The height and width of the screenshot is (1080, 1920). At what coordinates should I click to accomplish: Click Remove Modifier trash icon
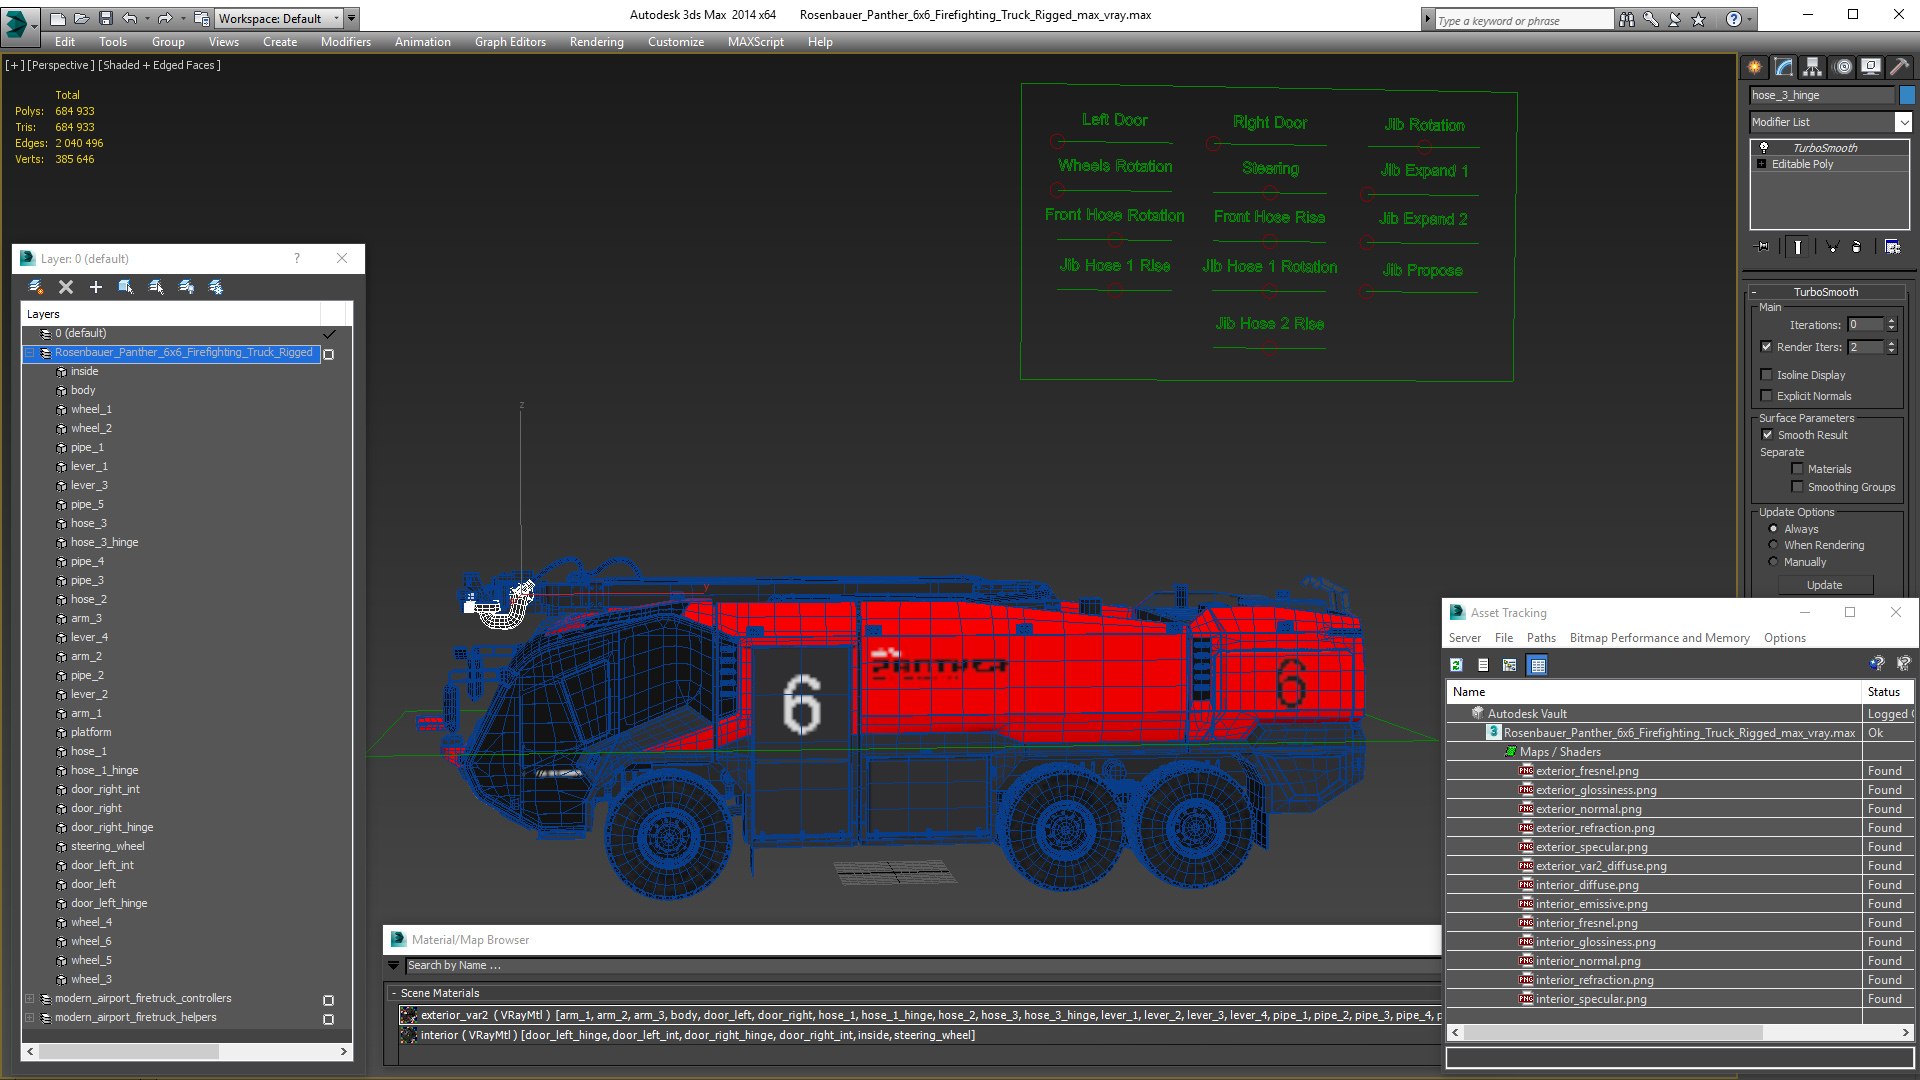(x=1857, y=246)
